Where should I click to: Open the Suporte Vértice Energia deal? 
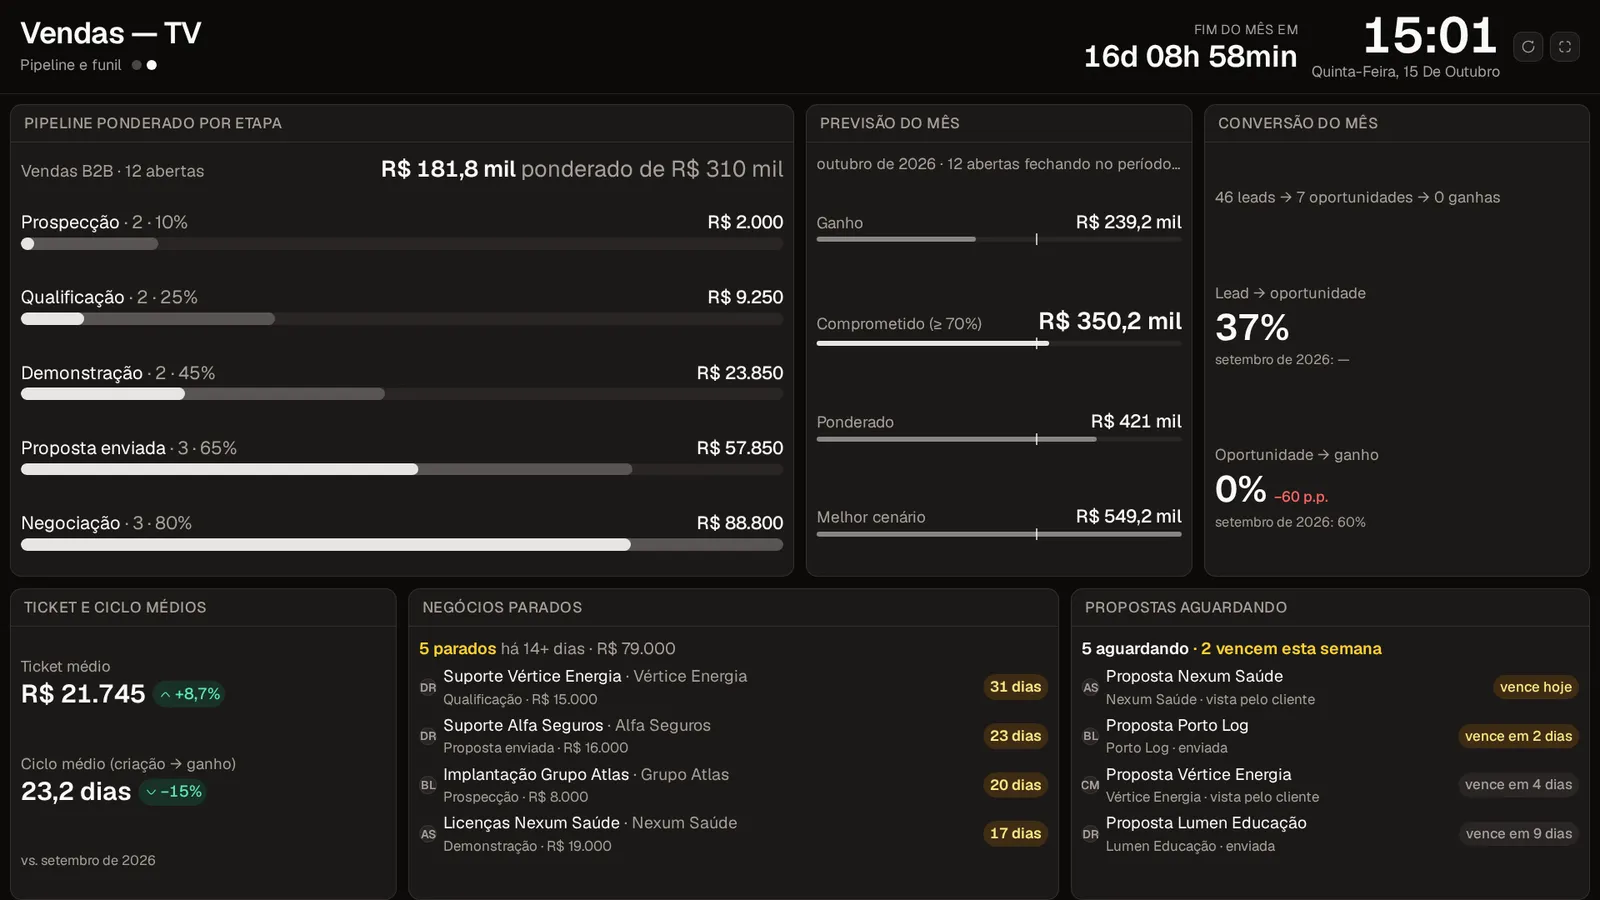point(733,687)
